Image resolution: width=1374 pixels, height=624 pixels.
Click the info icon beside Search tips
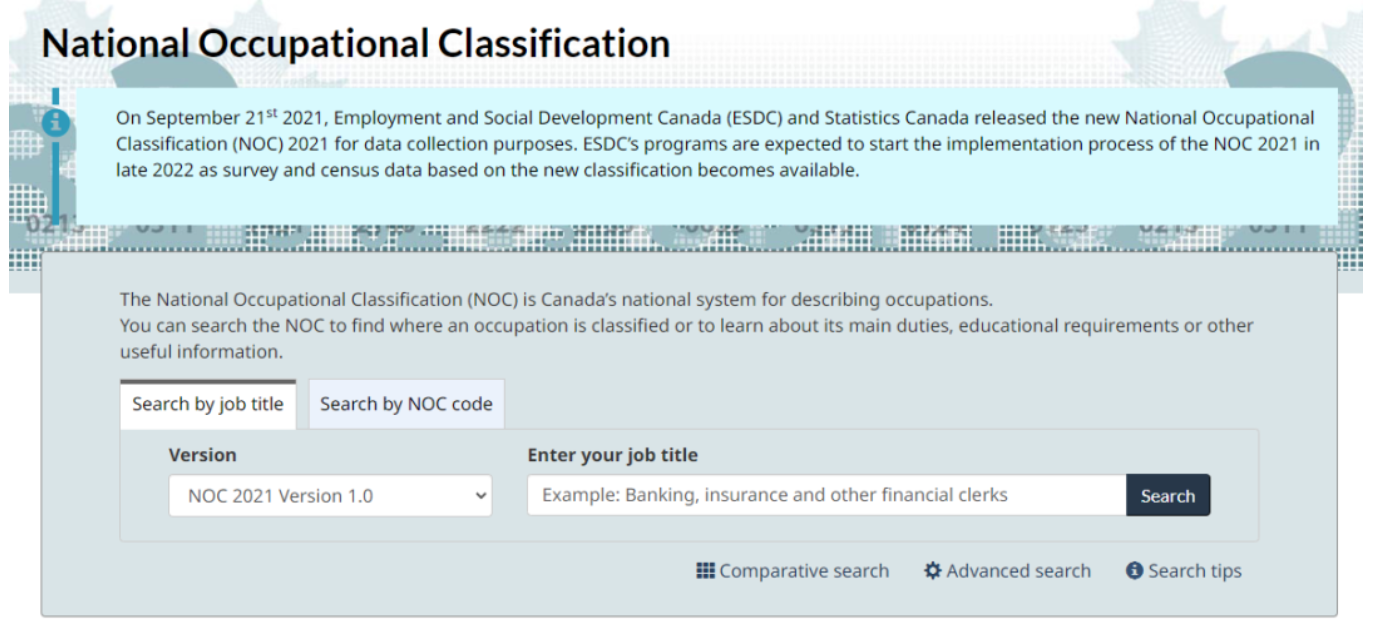tap(1134, 571)
